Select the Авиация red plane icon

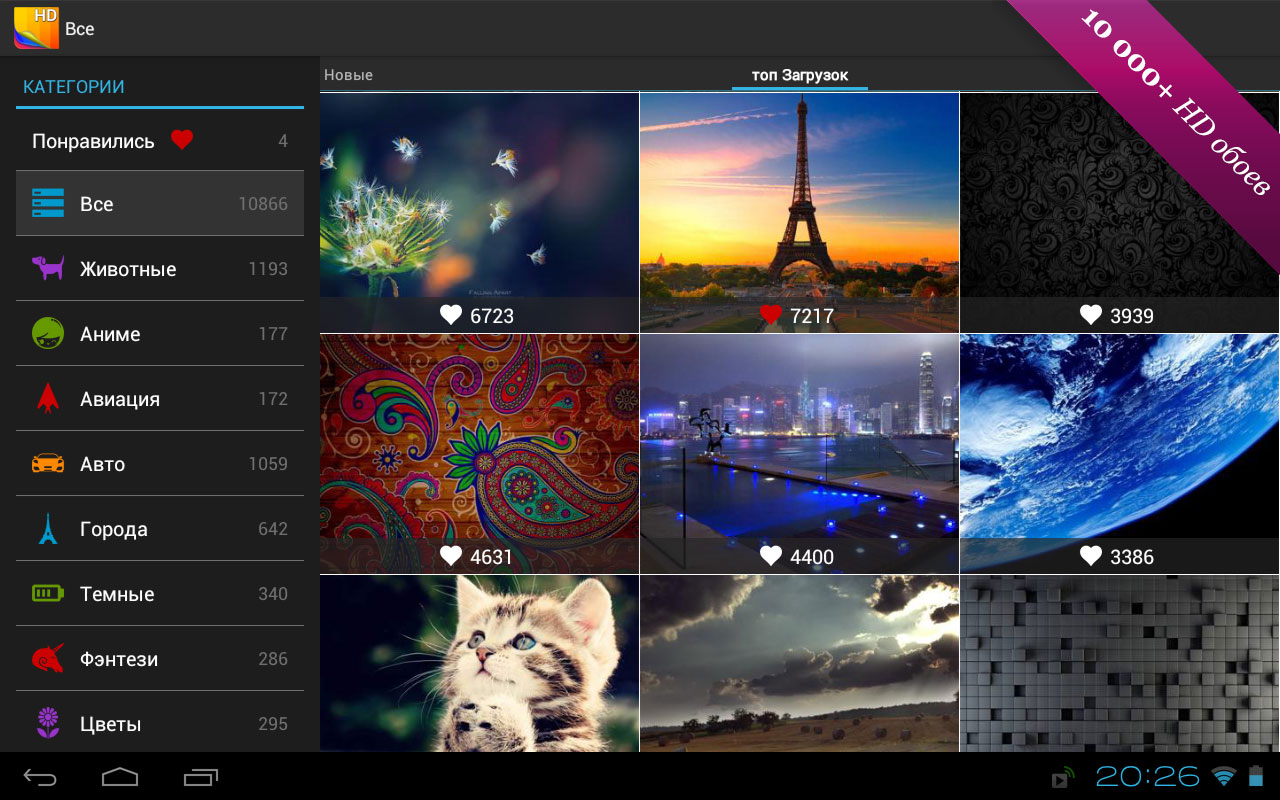tap(48, 398)
